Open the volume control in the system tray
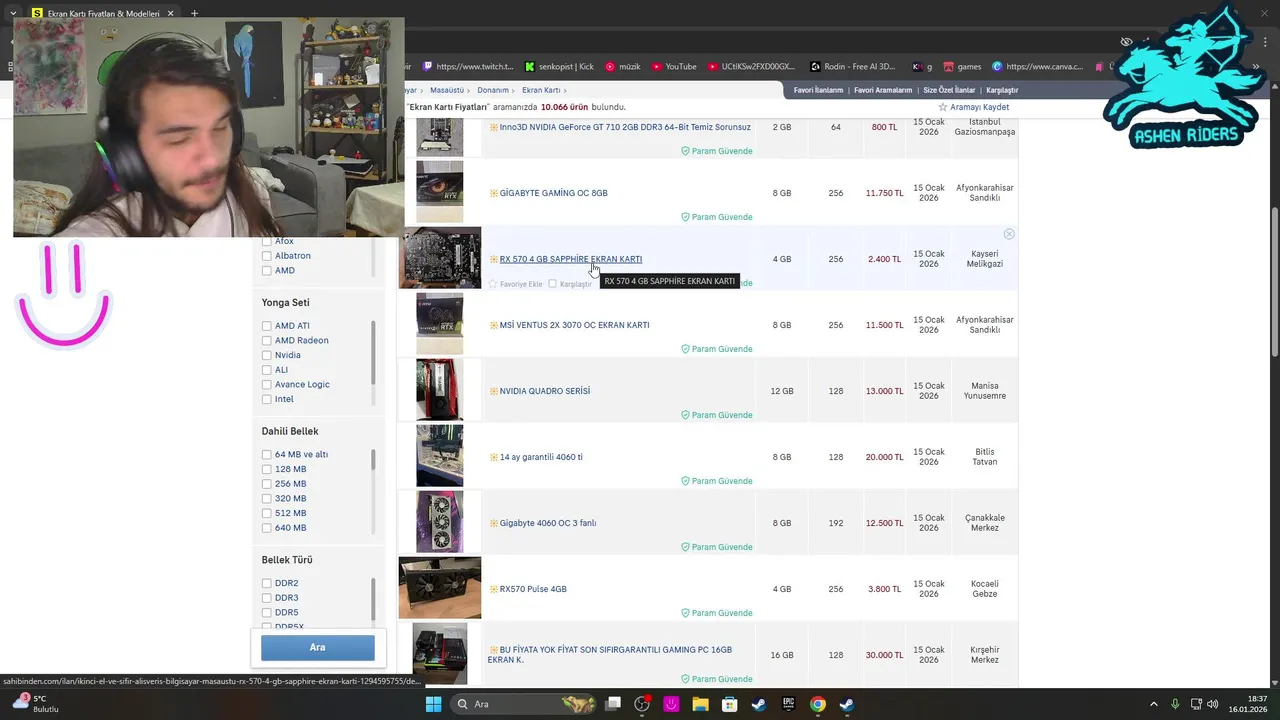1280x720 pixels. click(x=1212, y=704)
